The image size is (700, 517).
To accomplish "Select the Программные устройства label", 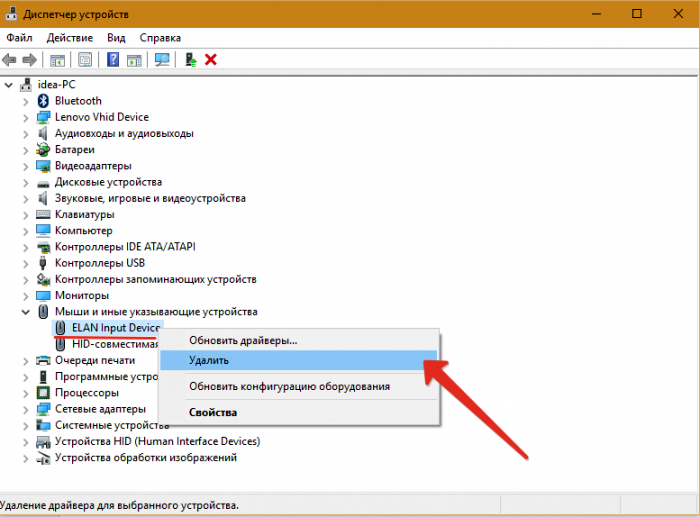I will click(x=106, y=377).
